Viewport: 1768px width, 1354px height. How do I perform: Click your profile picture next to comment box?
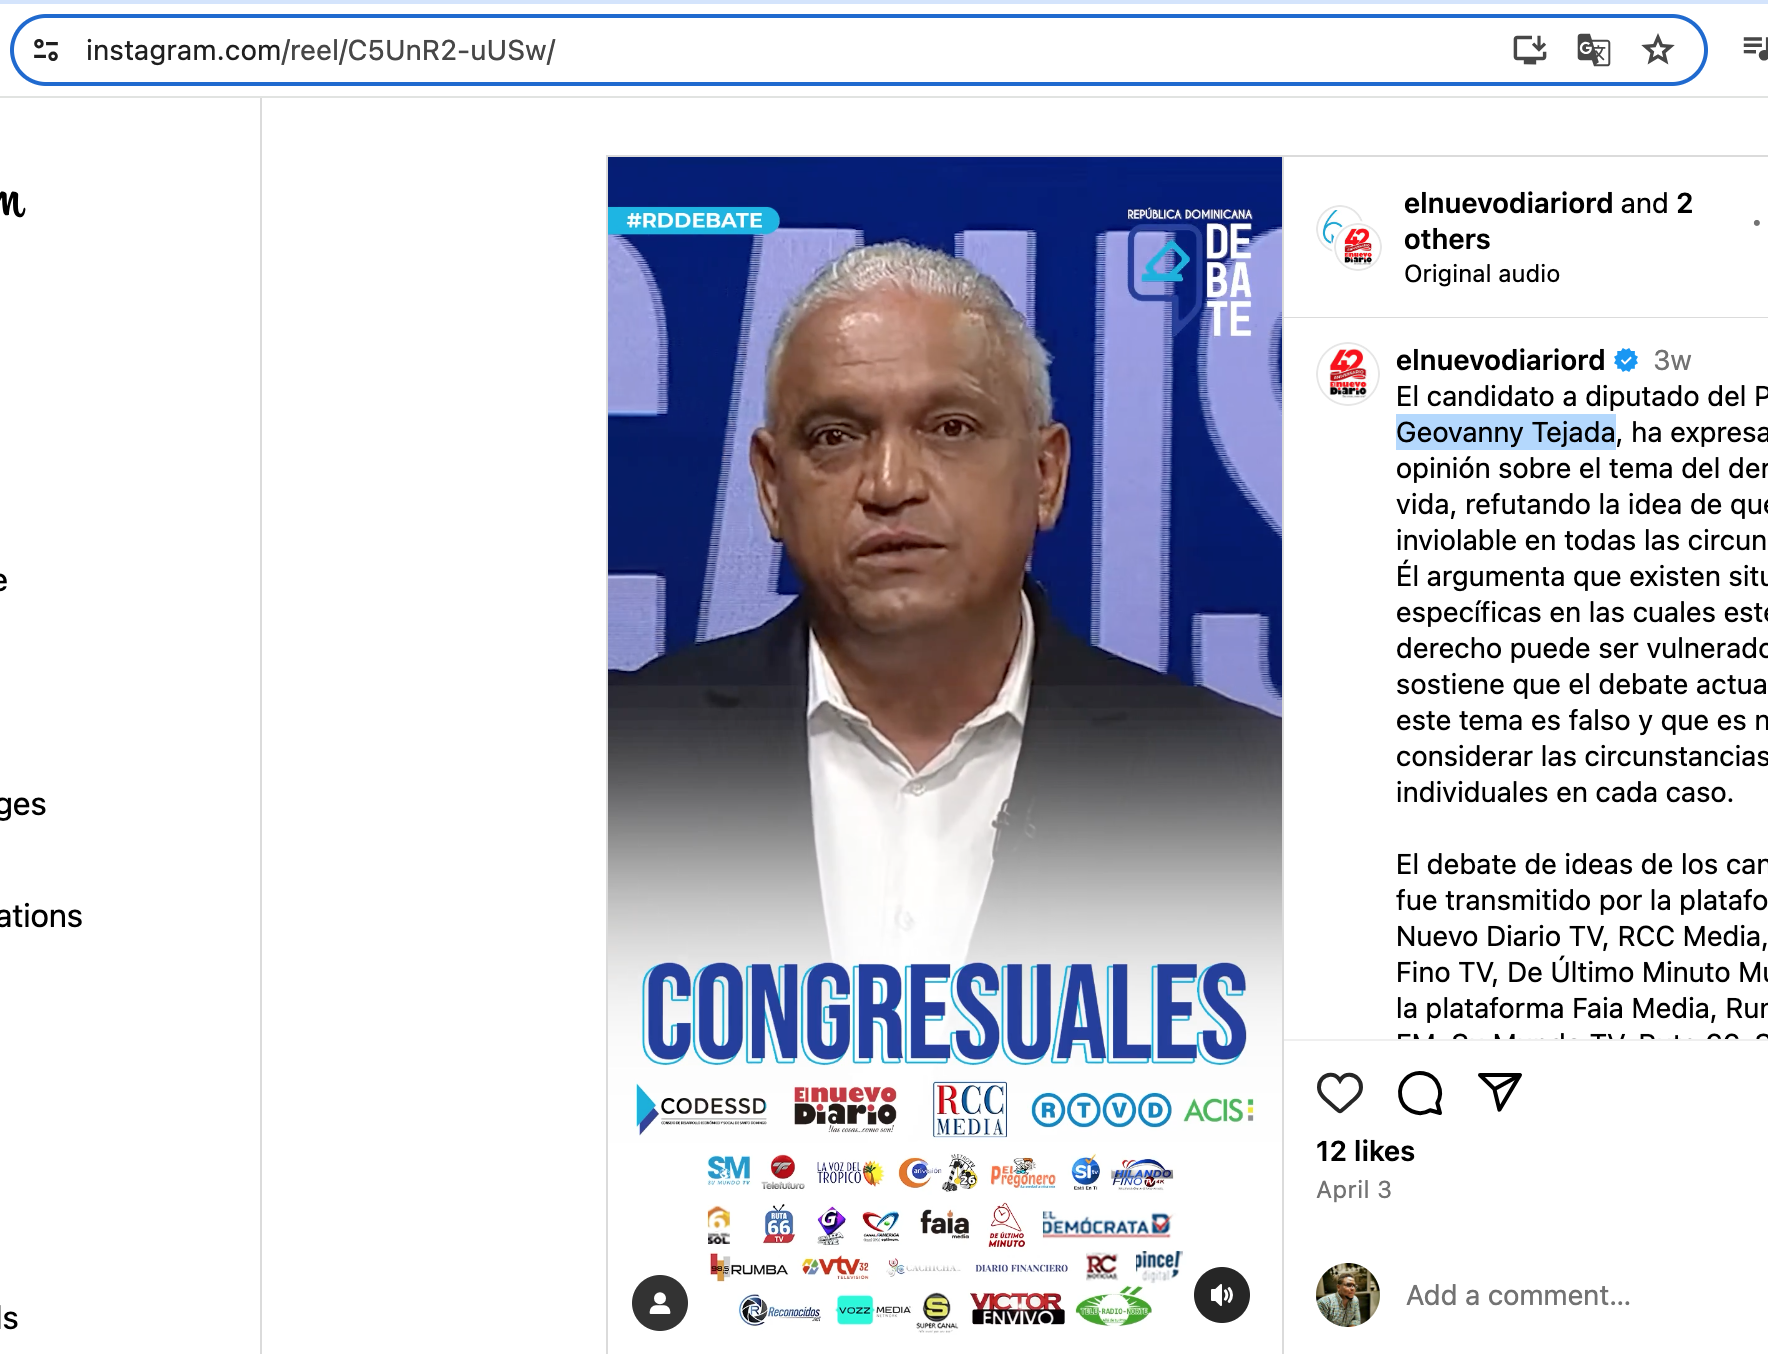pyautogui.click(x=1347, y=1295)
